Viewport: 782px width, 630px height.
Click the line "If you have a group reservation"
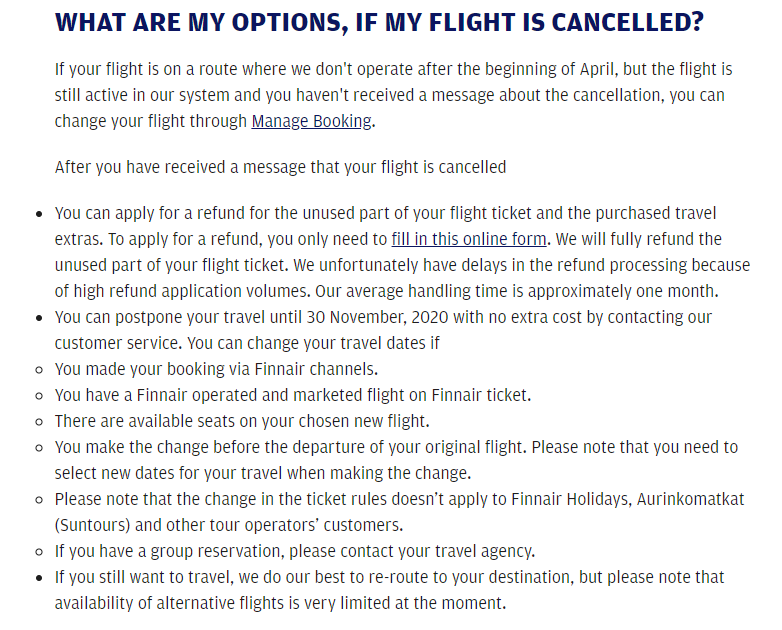(x=295, y=551)
